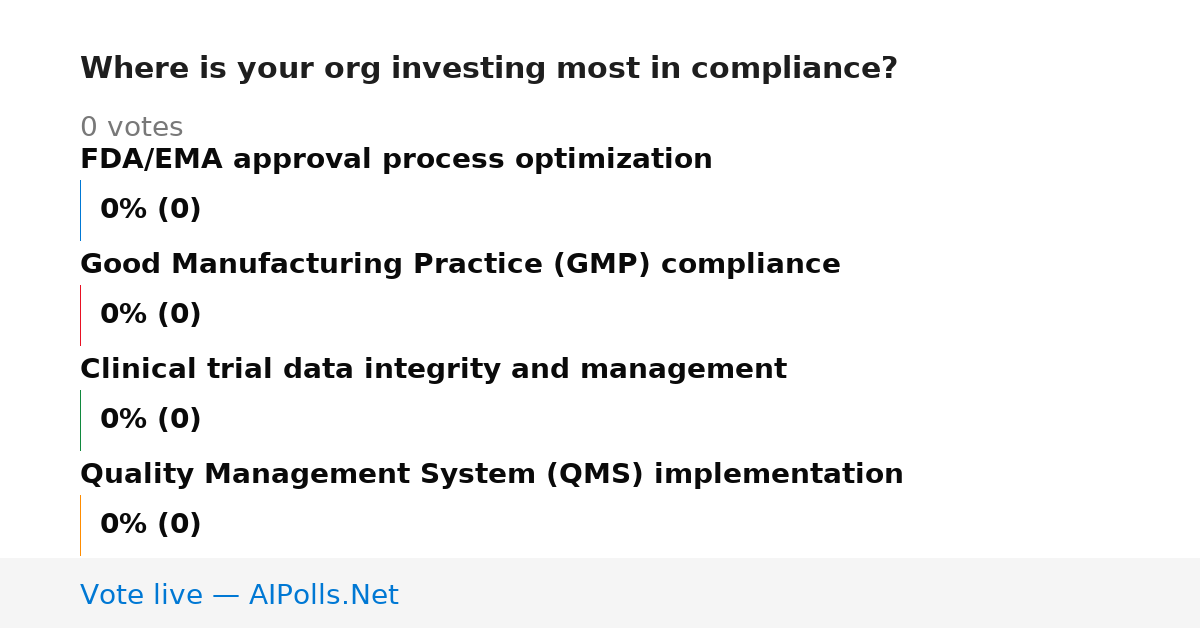Click the 0% (0) result for Clinical trial
Screen dimensions: 1200x628
pos(151,420)
